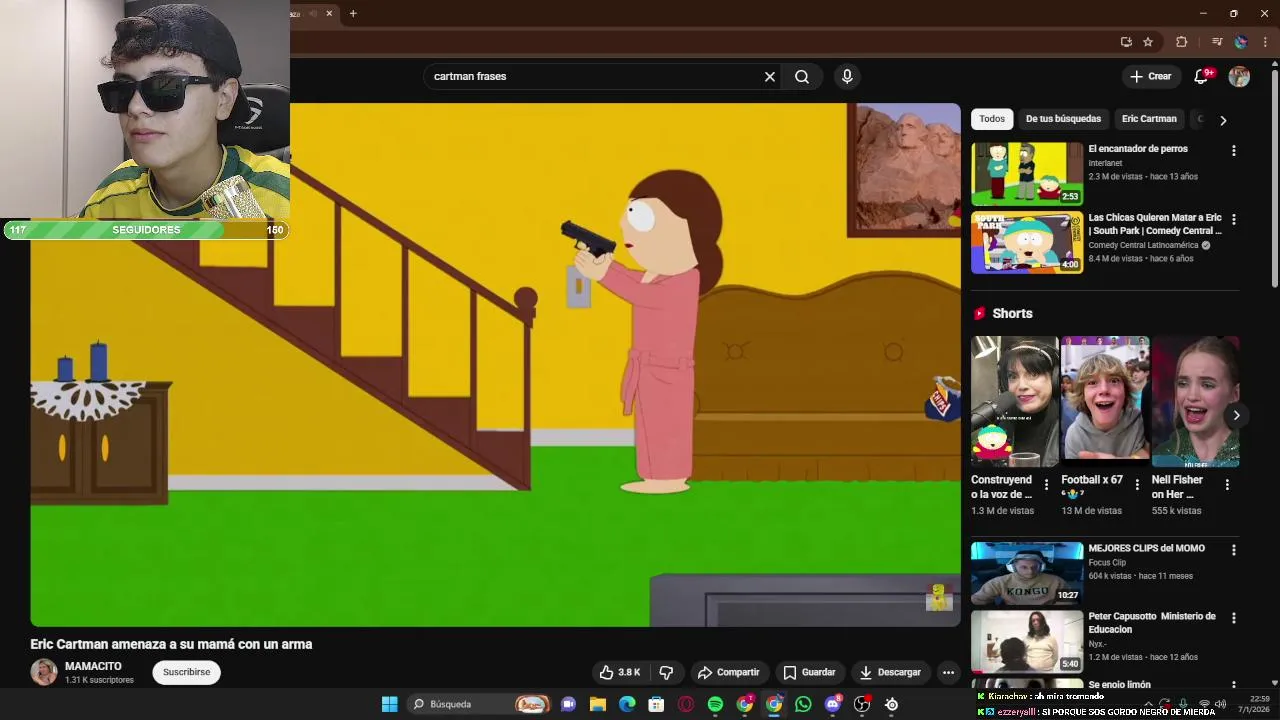Open Las Chicas Quieren Matar a Eric thumbnail
Image resolution: width=1280 pixels, height=720 pixels.
(x=1027, y=242)
